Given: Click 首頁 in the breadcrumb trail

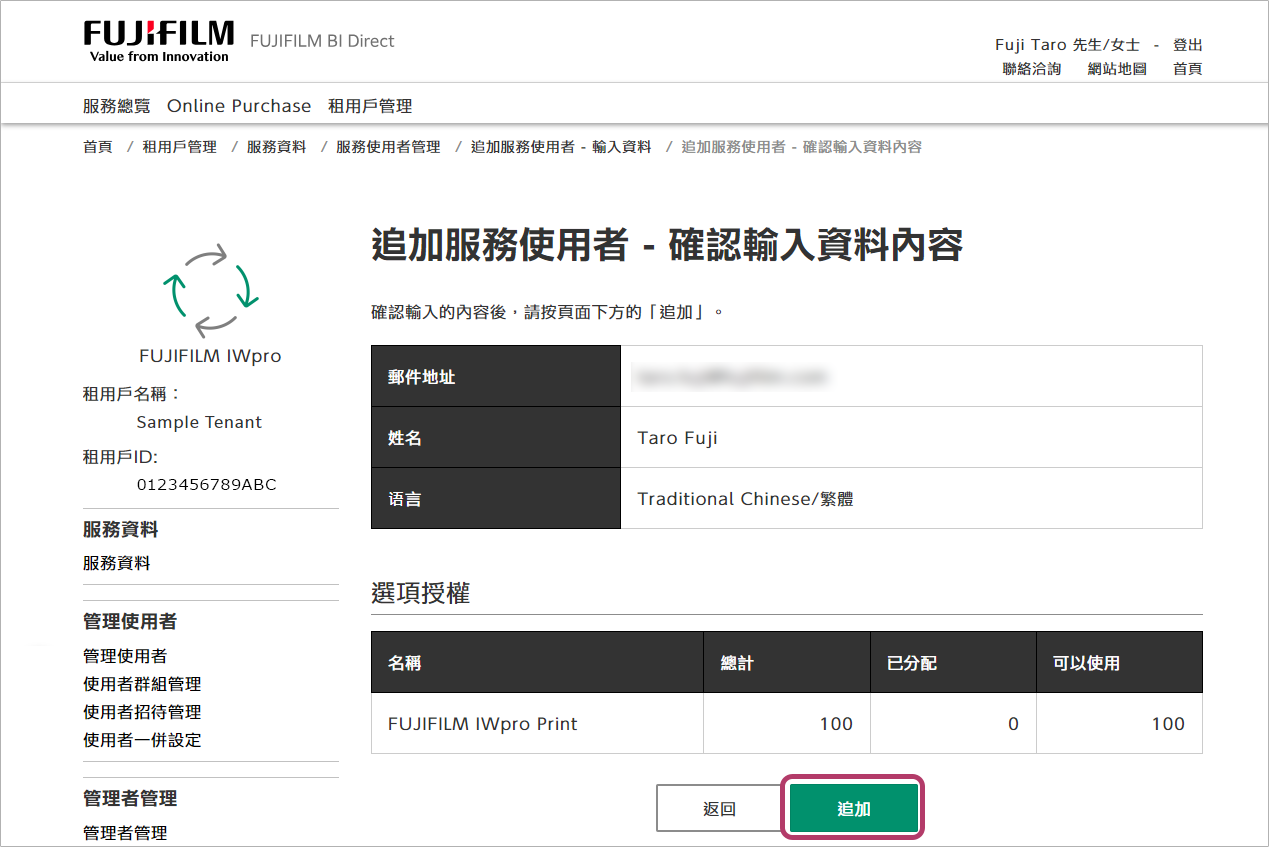Looking at the screenshot, I should click(x=97, y=147).
